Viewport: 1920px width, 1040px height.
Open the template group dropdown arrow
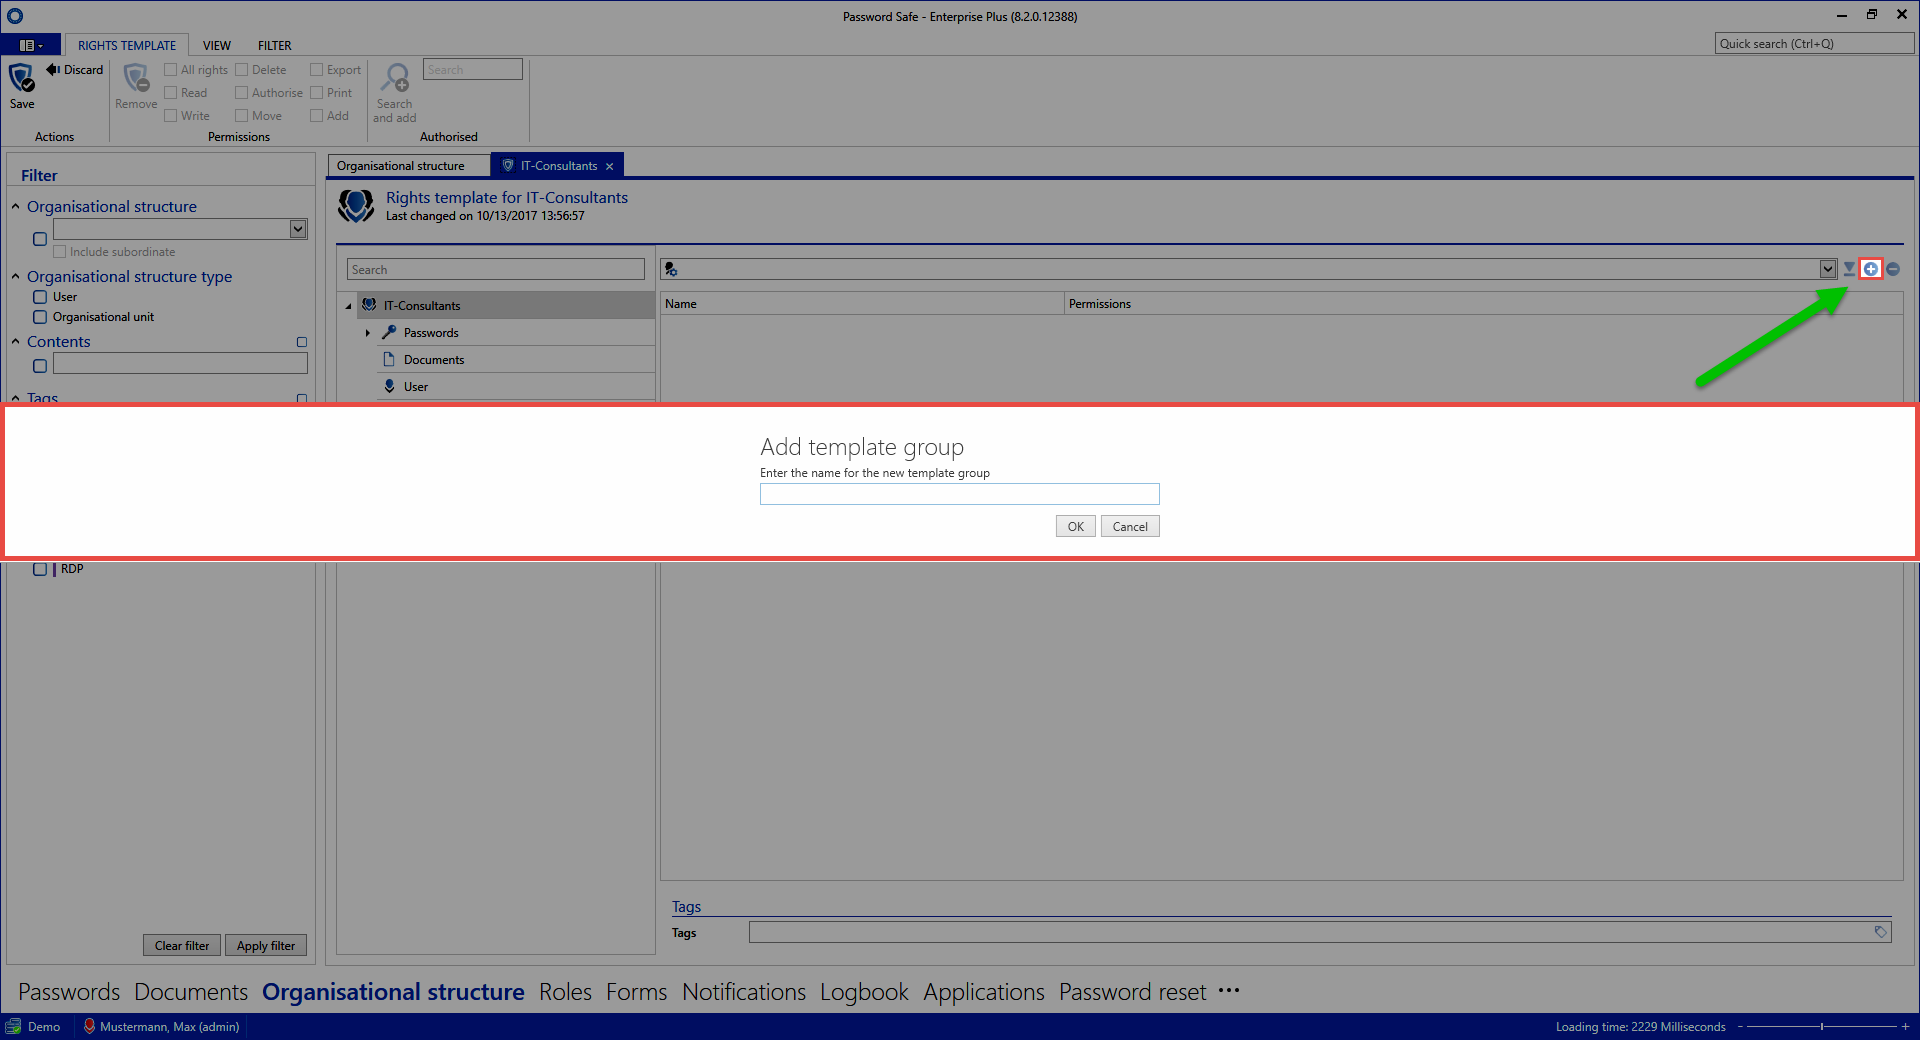click(1828, 269)
